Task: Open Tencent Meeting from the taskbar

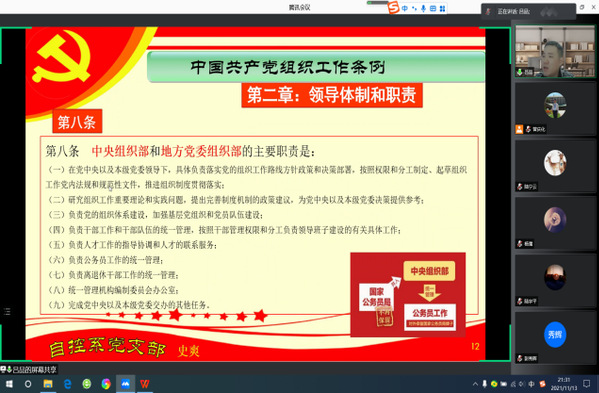Action: point(125,384)
